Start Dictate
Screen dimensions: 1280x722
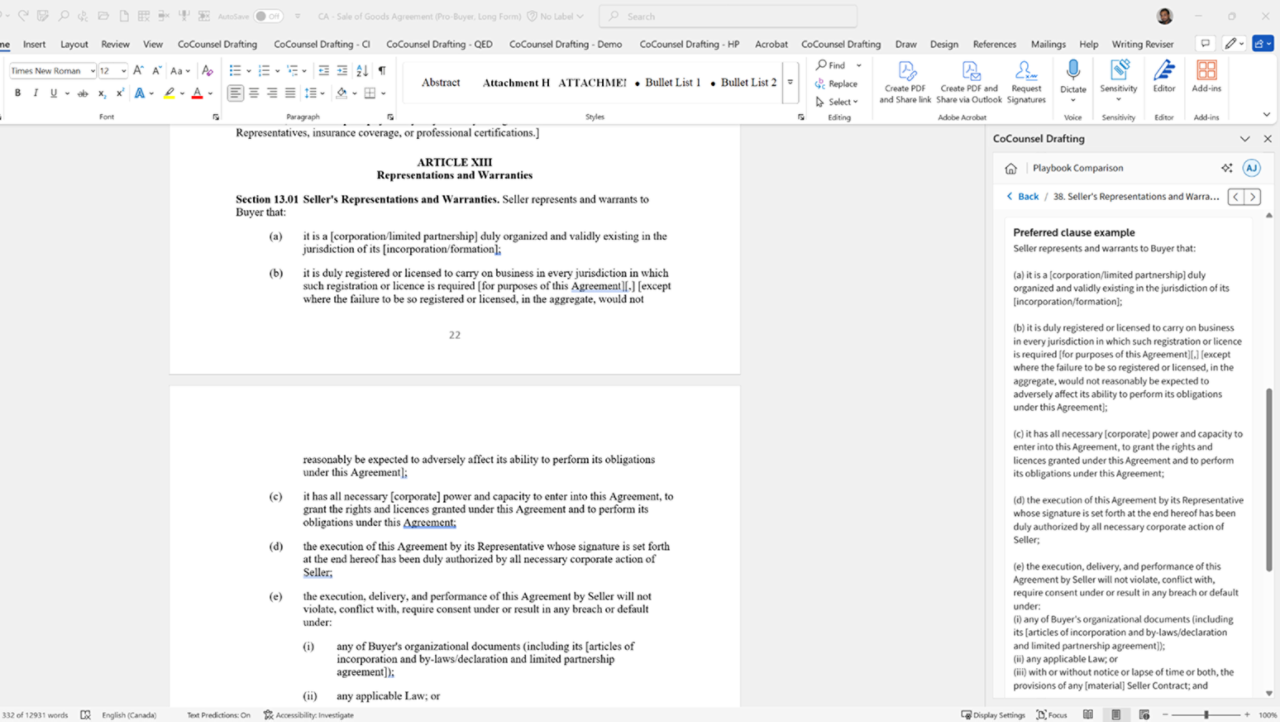click(1073, 78)
